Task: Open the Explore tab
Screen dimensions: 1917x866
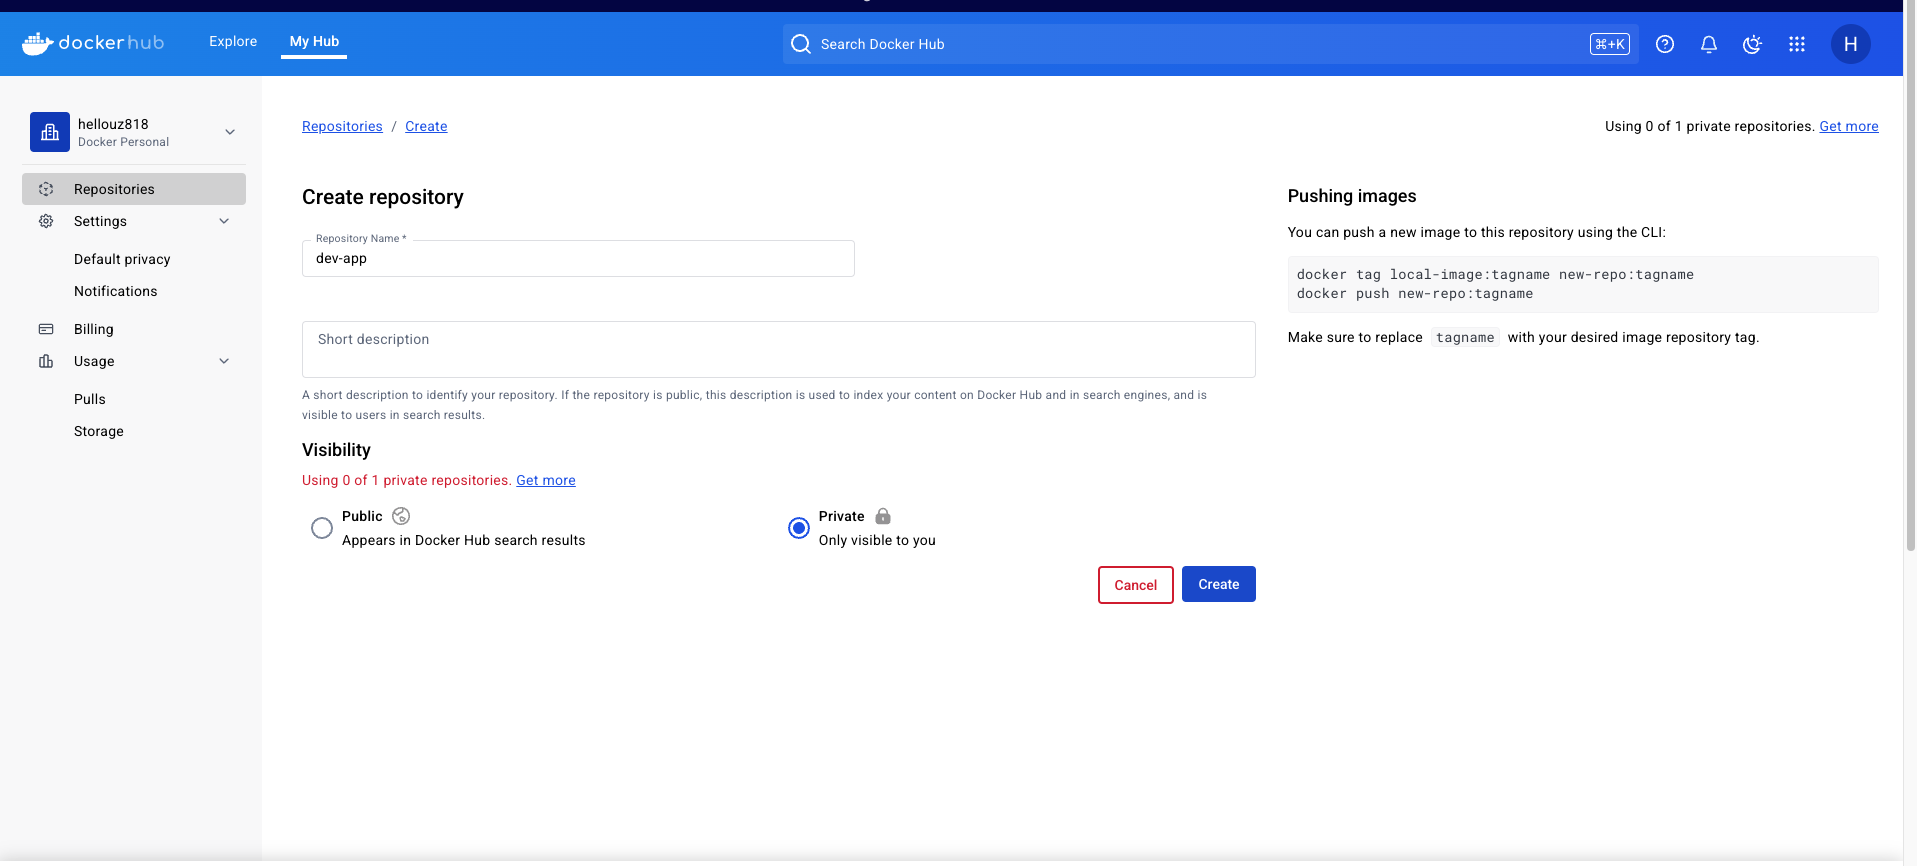Action: tap(233, 41)
